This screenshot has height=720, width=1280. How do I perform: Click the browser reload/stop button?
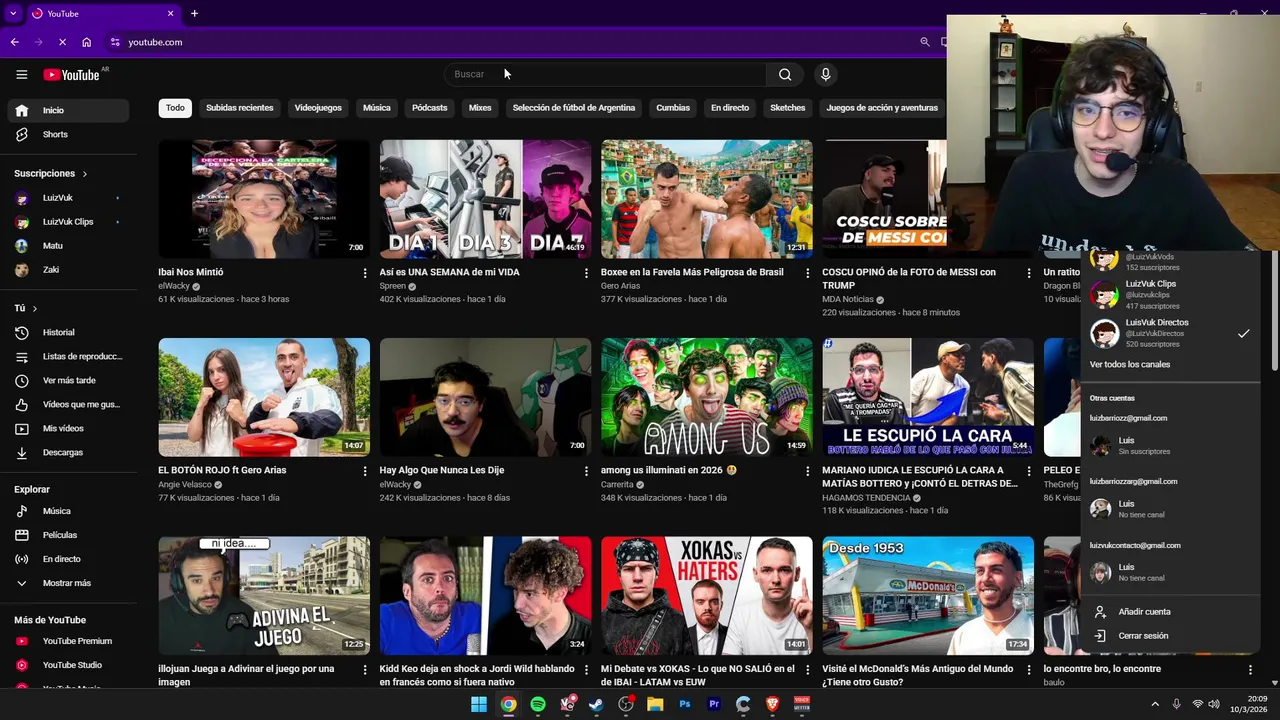(x=62, y=42)
